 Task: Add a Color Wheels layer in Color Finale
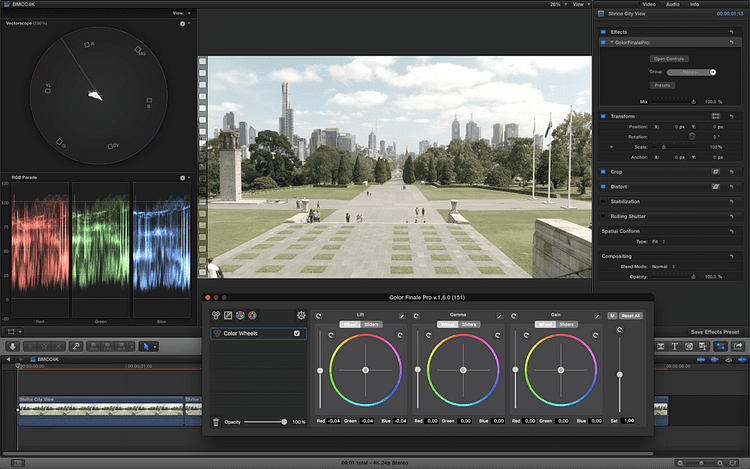click(x=216, y=315)
